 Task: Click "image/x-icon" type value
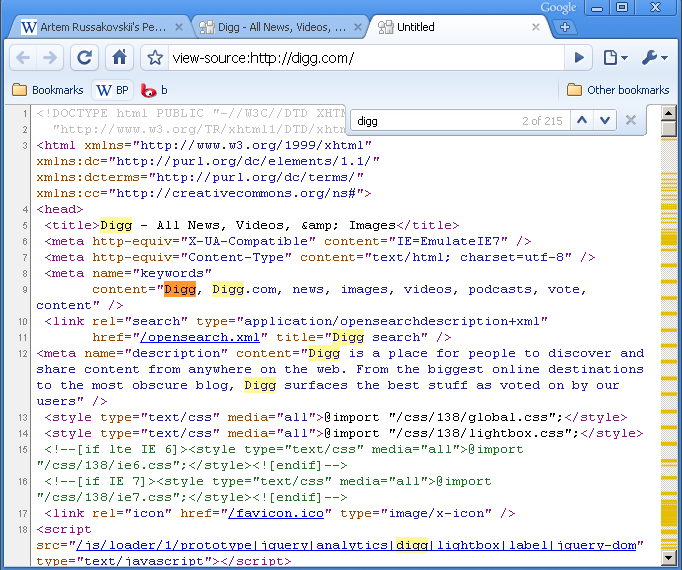(436, 513)
